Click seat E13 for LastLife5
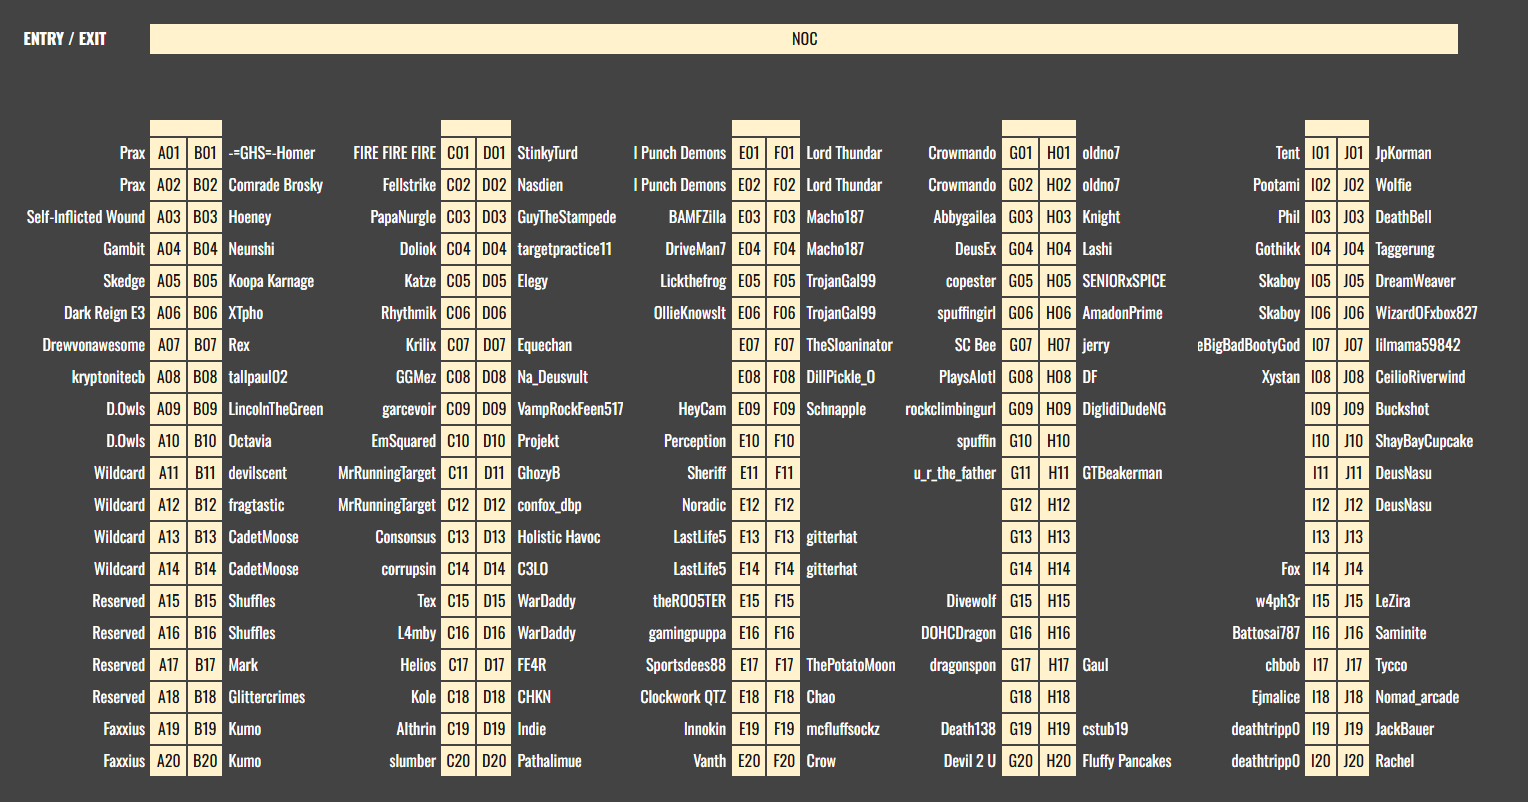Image resolution: width=1528 pixels, height=802 pixels. click(x=749, y=537)
